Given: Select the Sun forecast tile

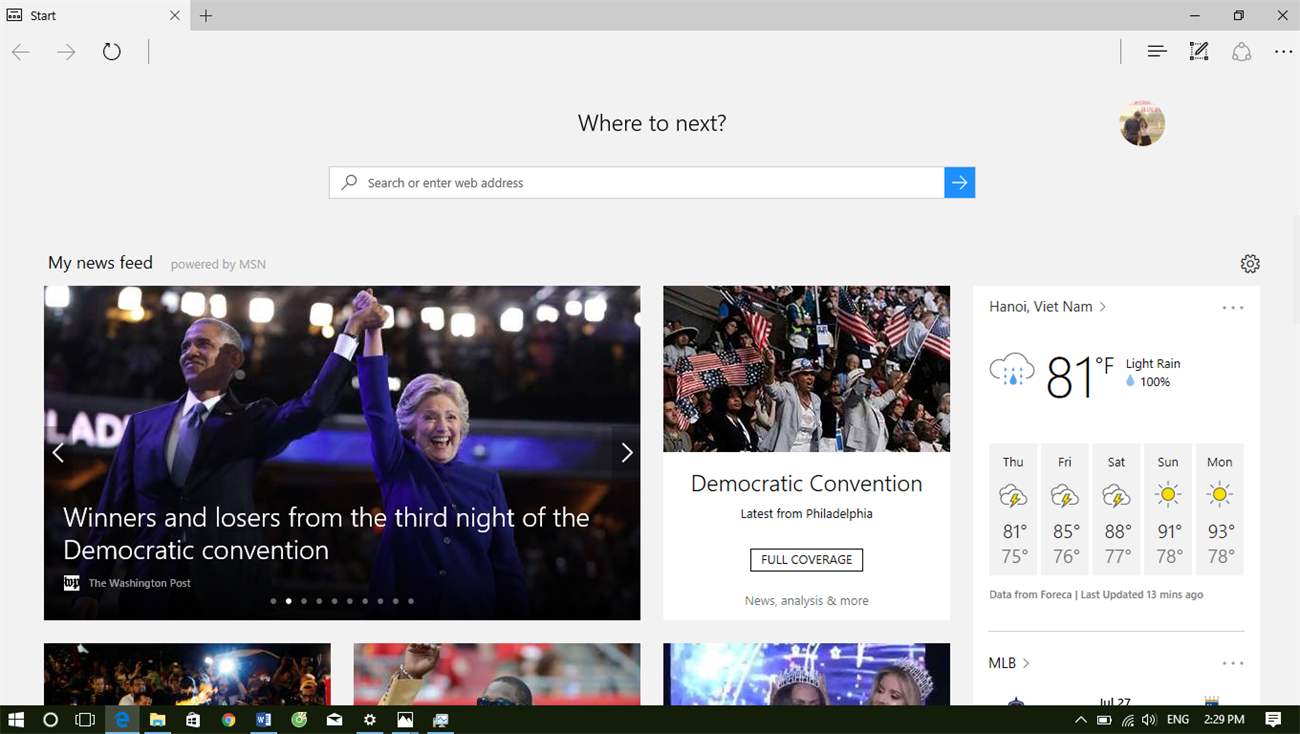Looking at the screenshot, I should coord(1168,510).
